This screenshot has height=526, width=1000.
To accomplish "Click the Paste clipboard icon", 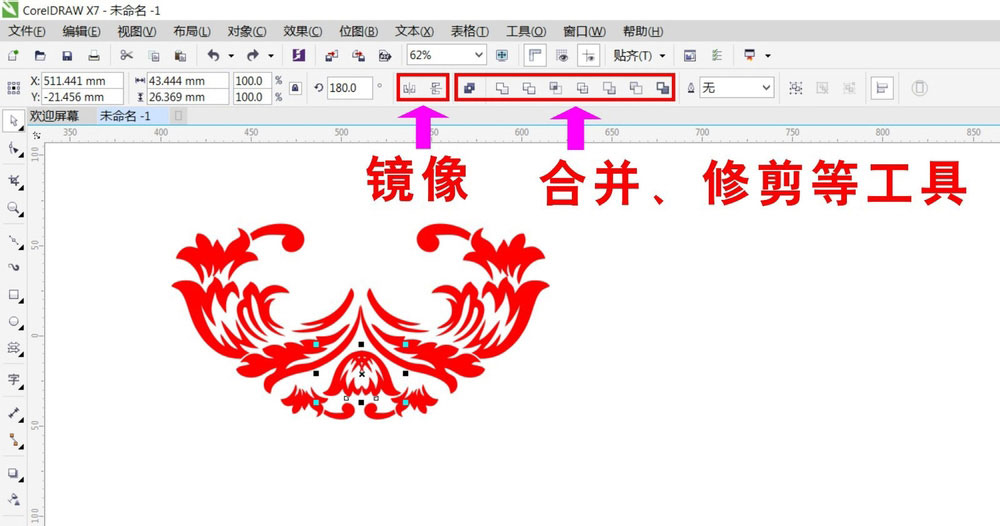I will pyautogui.click(x=180, y=55).
